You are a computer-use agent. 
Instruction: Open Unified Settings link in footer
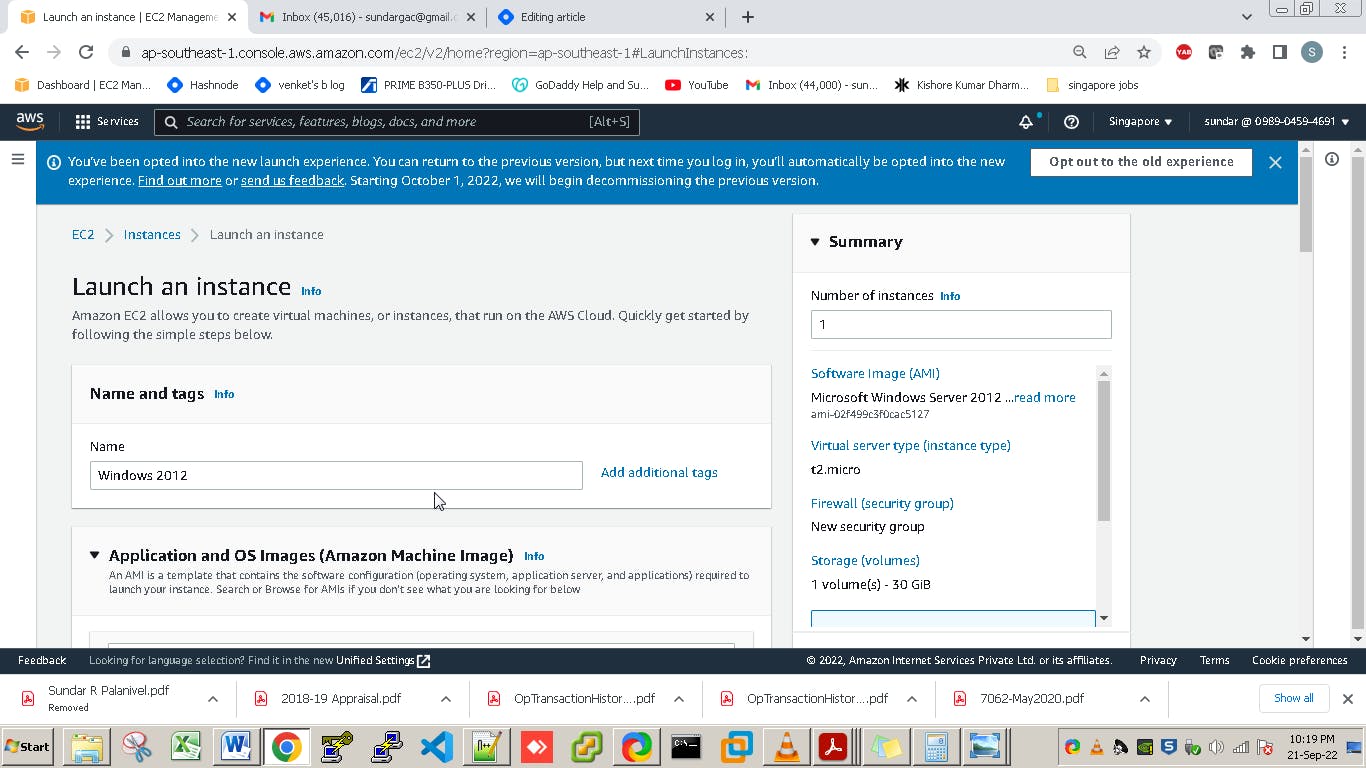pyautogui.click(x=383, y=660)
